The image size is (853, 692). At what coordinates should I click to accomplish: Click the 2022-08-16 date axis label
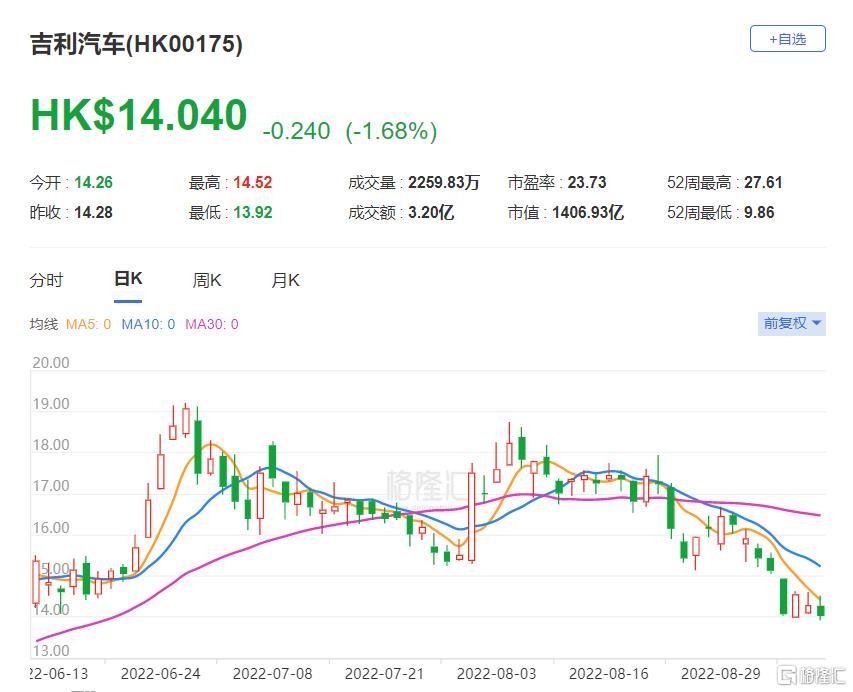click(609, 674)
